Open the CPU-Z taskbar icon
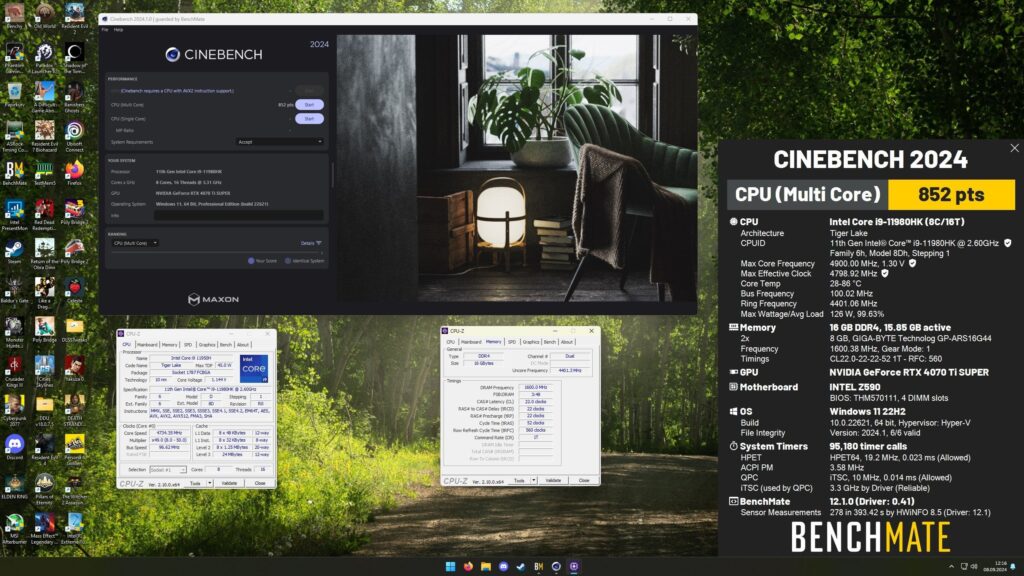Image resolution: width=1024 pixels, height=576 pixels. [x=574, y=566]
